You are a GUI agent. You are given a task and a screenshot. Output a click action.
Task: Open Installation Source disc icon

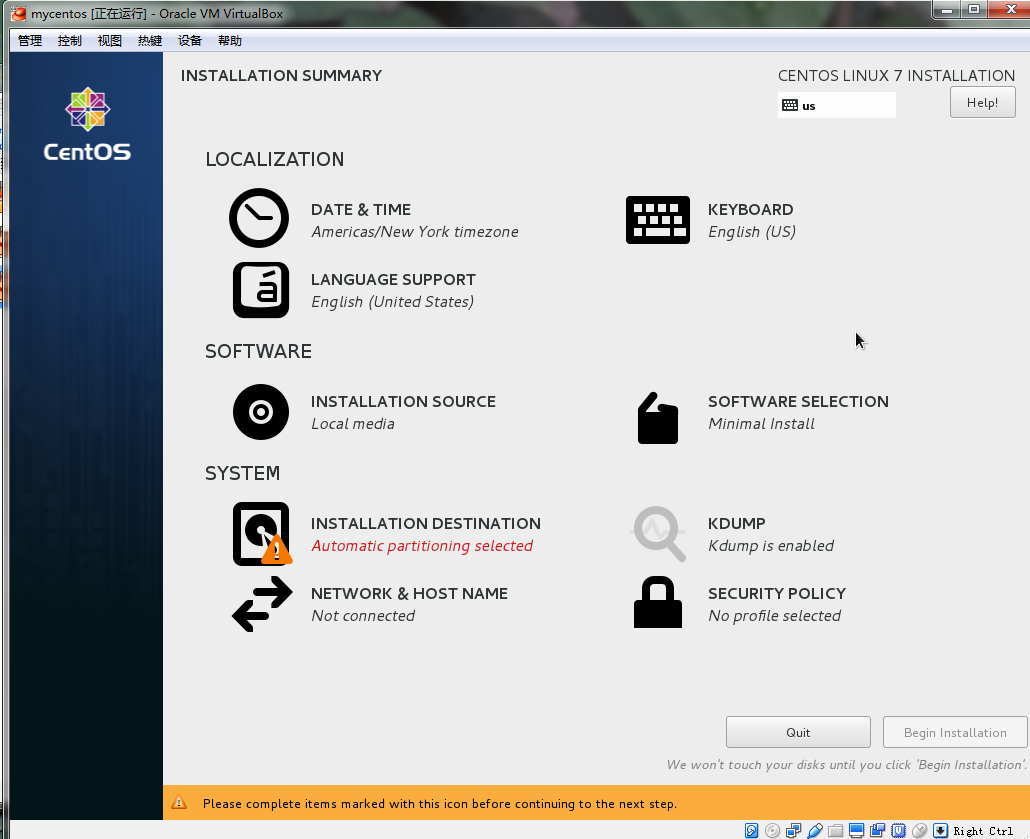click(x=261, y=412)
